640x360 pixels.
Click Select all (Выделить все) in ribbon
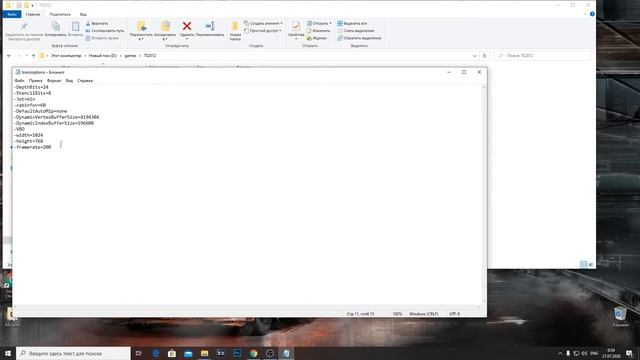click(352, 23)
